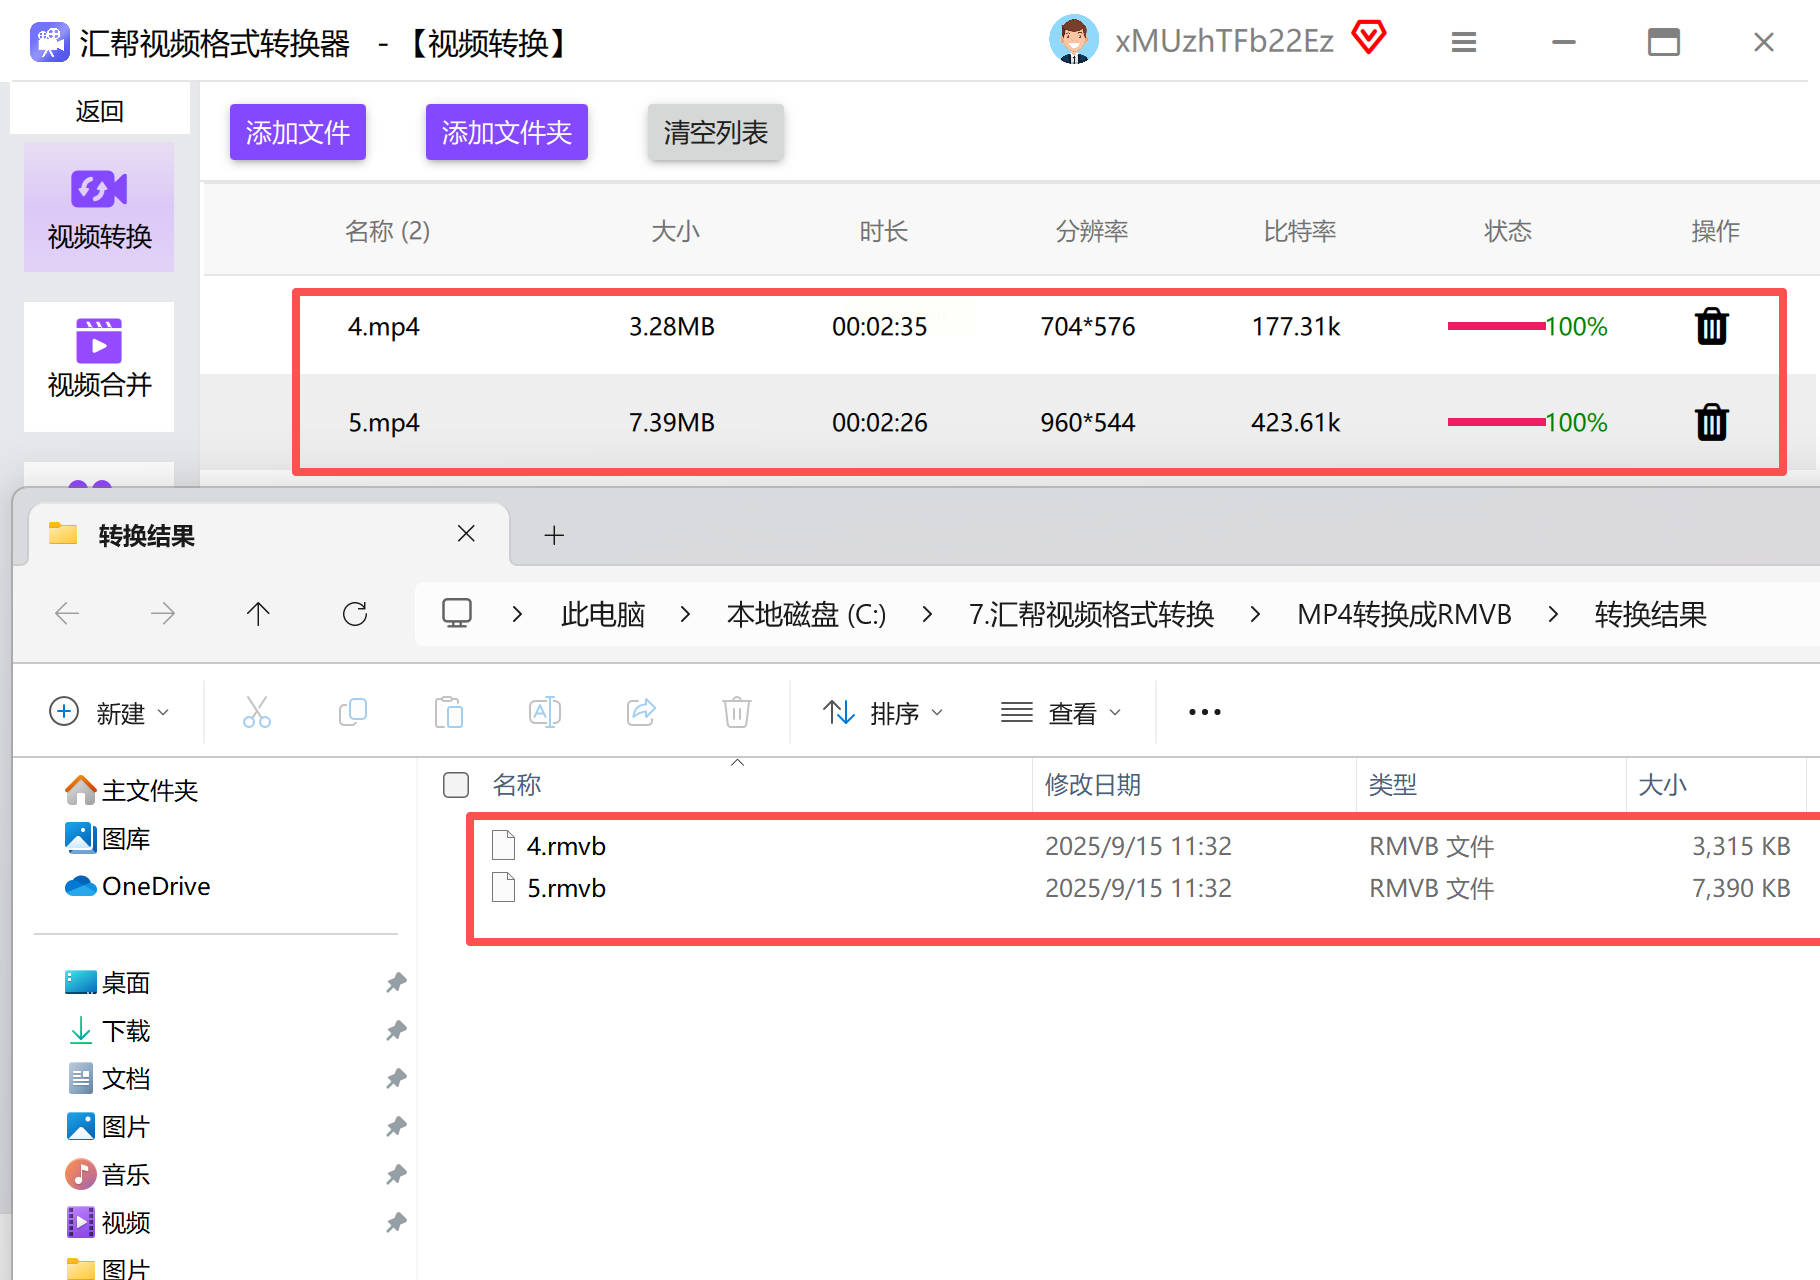Toggle the select-all checkbox beside 名称
This screenshot has width=1820, height=1280.
(x=456, y=785)
